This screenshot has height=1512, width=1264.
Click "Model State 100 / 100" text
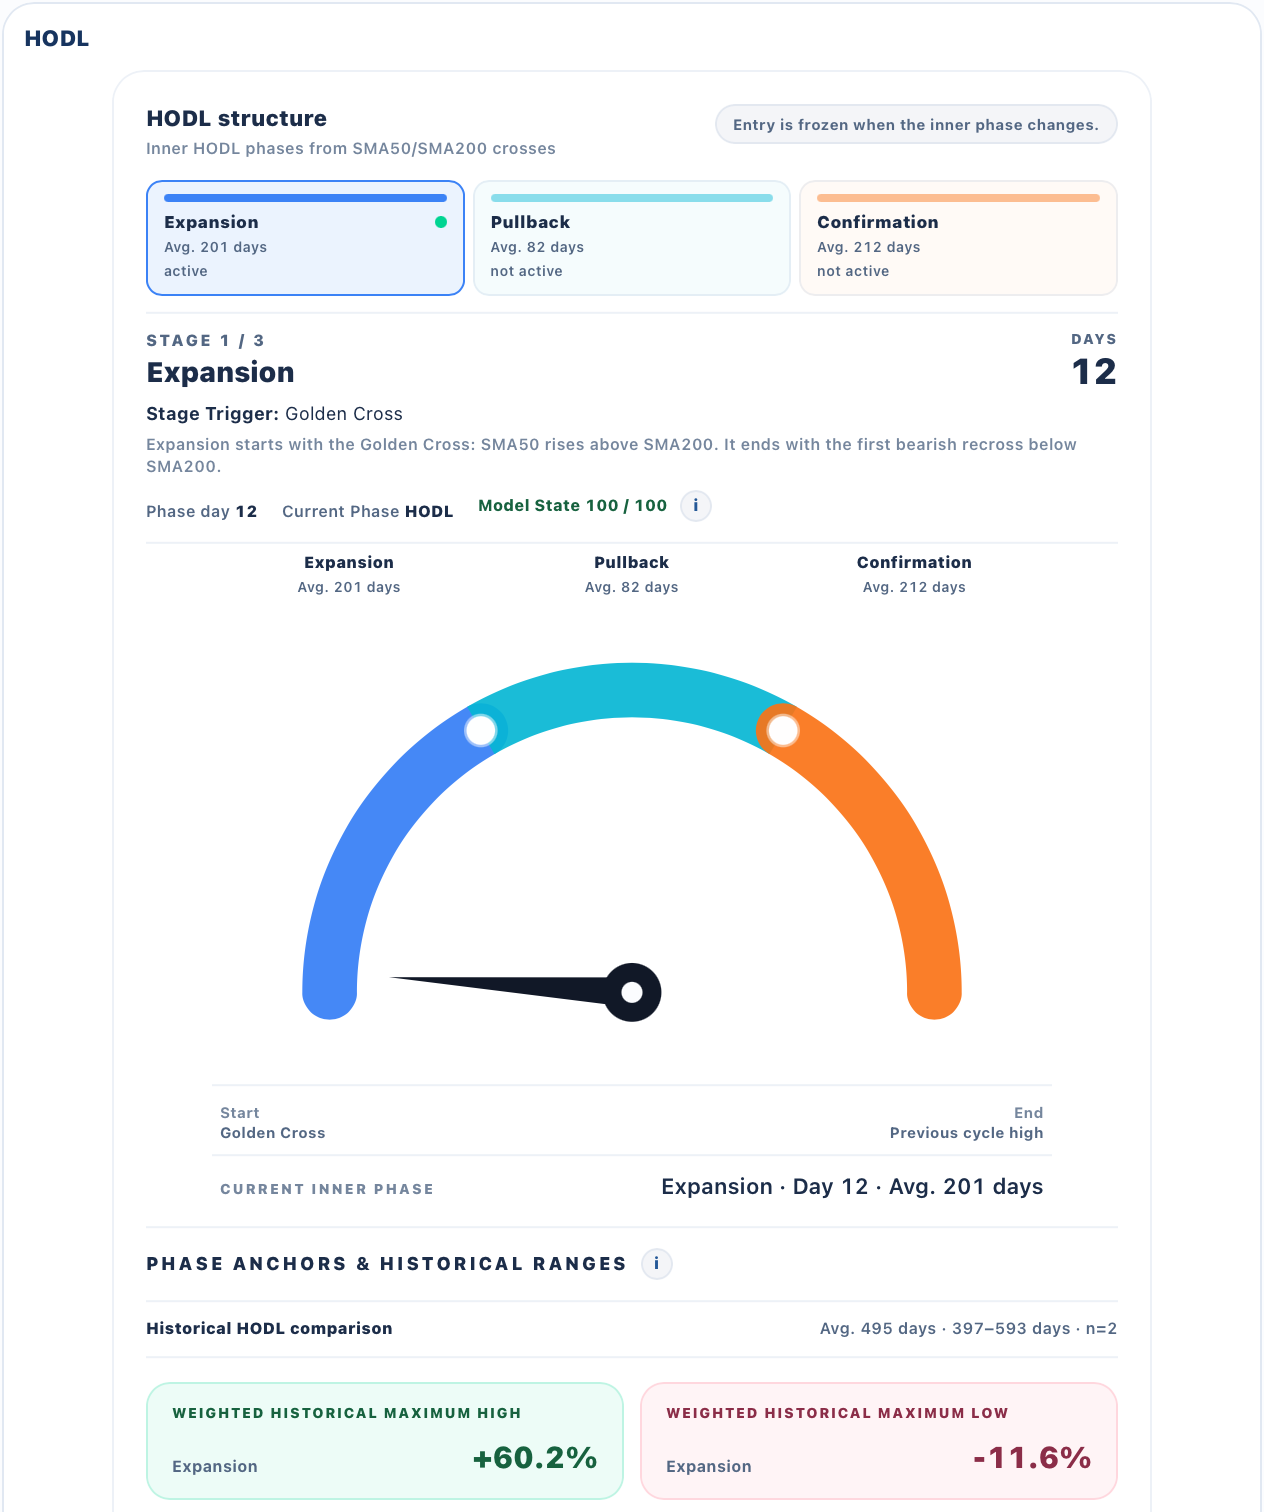(573, 506)
